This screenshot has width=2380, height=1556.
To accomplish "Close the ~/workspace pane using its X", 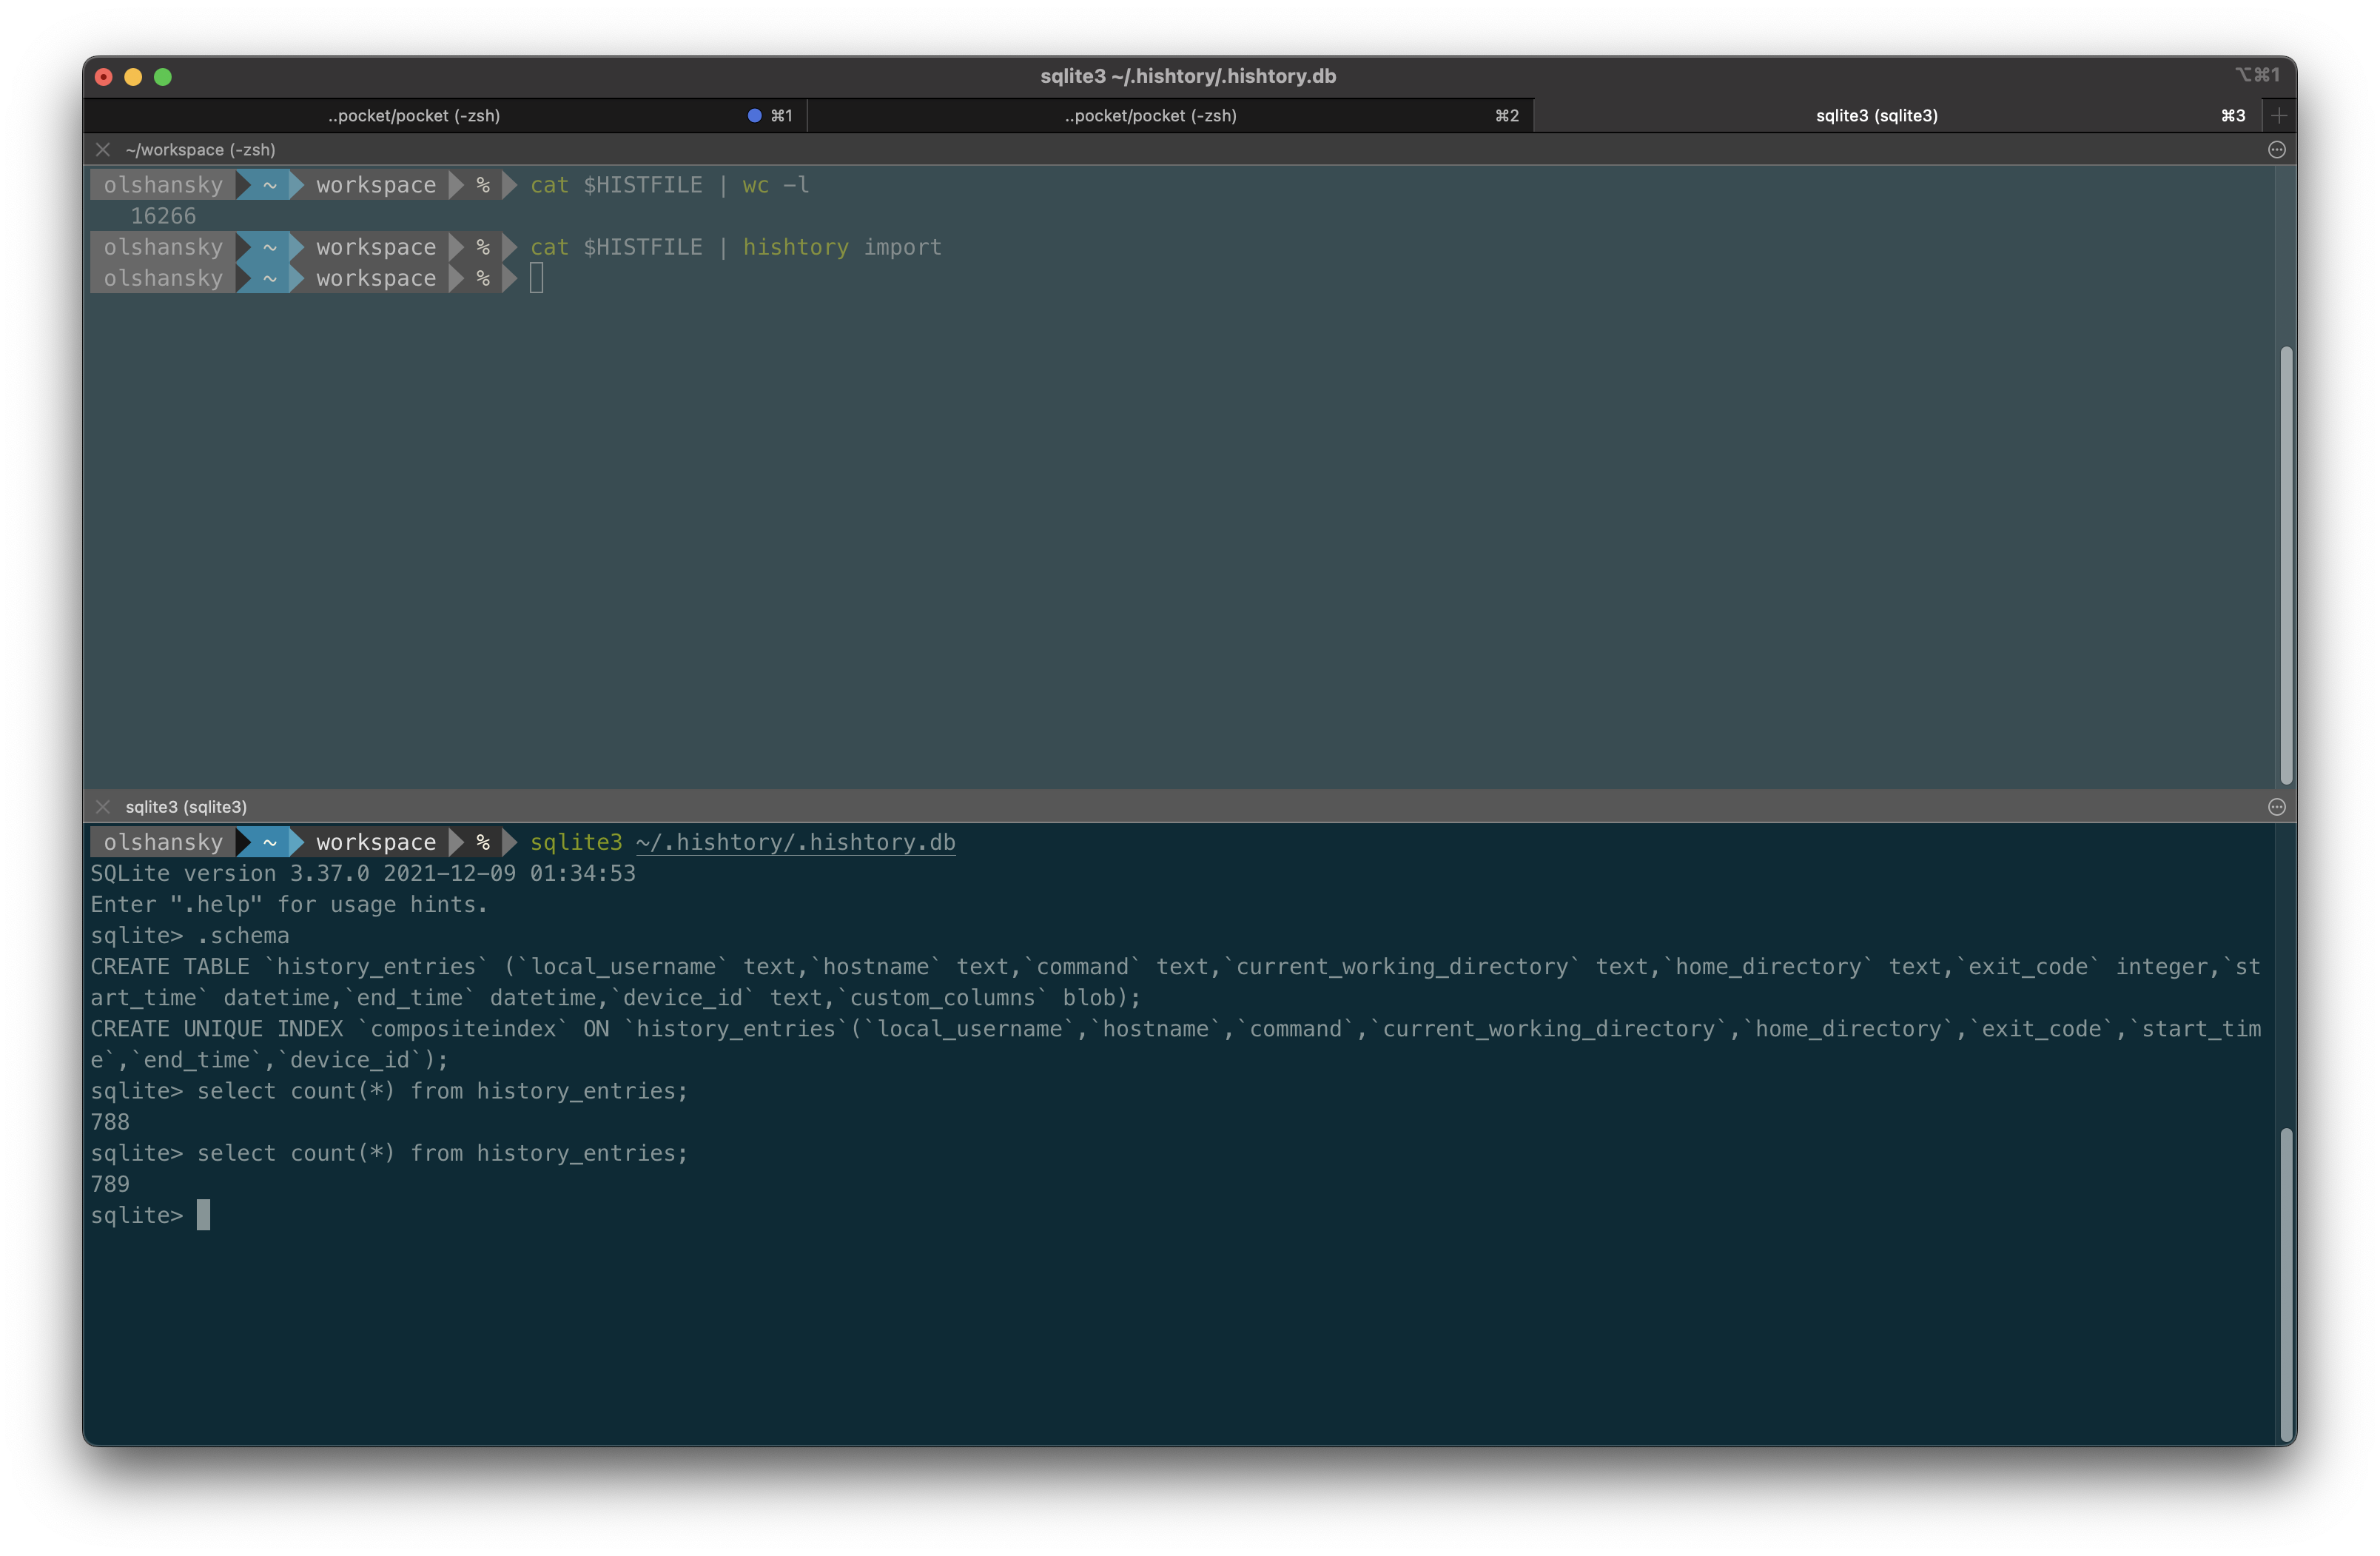I will [103, 150].
